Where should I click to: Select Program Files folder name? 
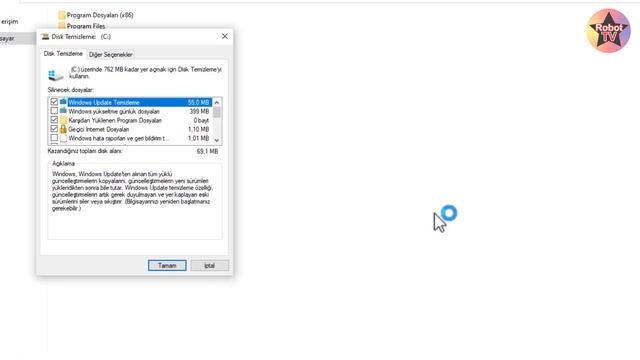coord(86,26)
